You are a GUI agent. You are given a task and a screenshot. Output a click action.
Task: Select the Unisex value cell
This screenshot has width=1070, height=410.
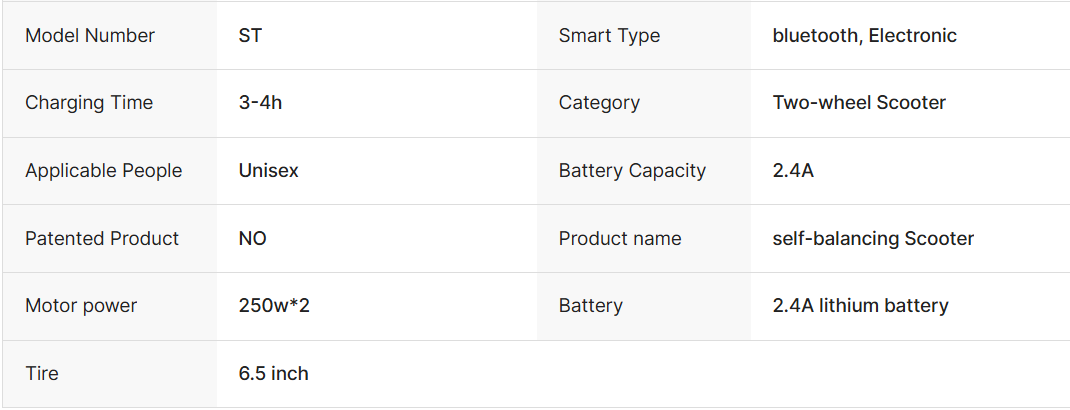[x=269, y=171]
